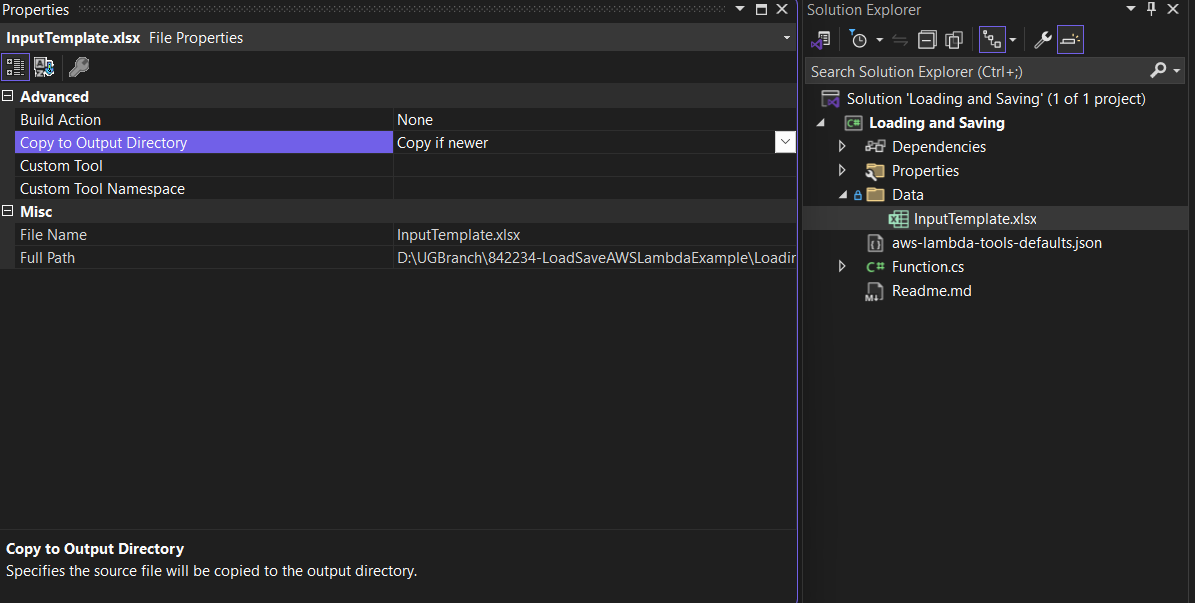Select the Solution 'Loading and Saving' node

click(x=995, y=99)
